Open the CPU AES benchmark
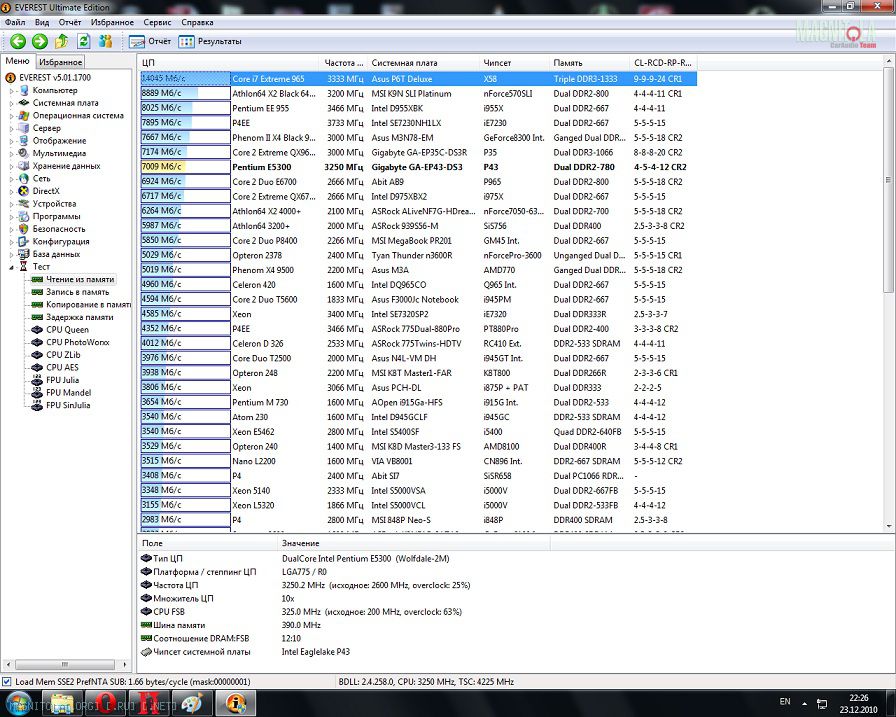The width and height of the screenshot is (896, 717). pyautogui.click(x=55, y=367)
